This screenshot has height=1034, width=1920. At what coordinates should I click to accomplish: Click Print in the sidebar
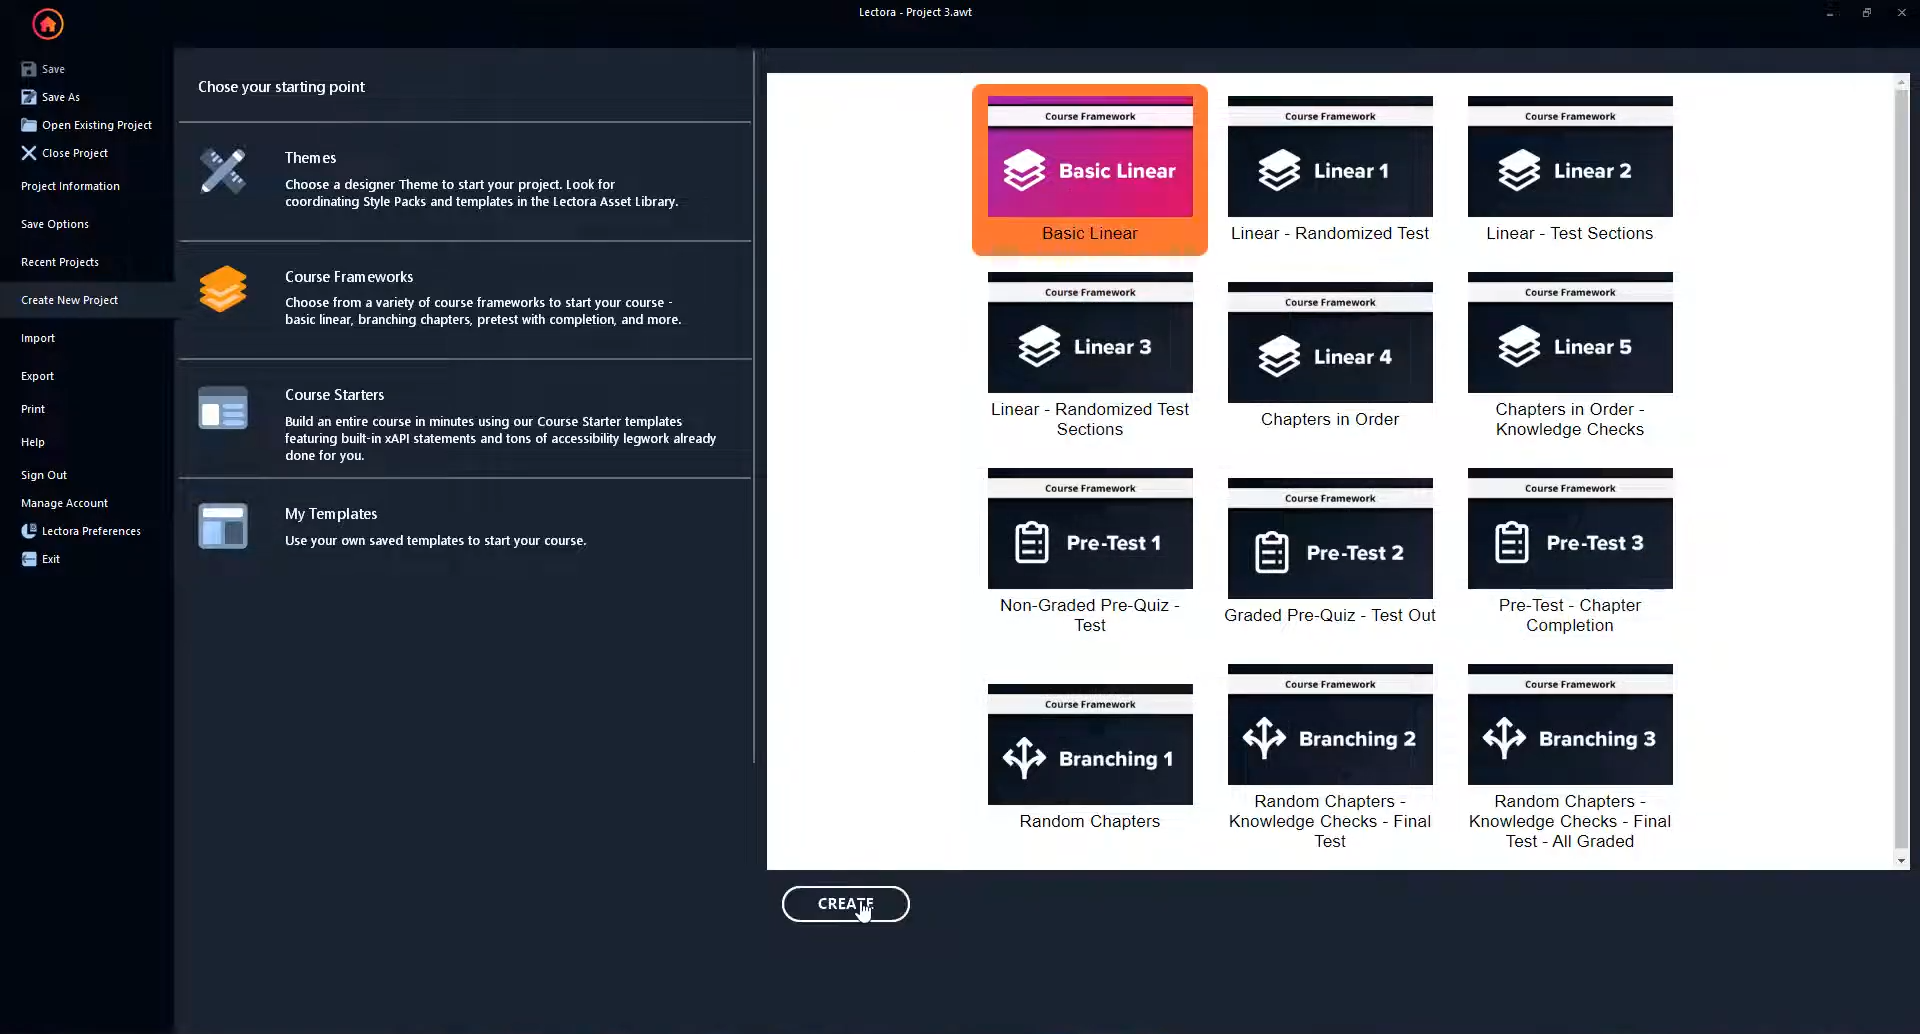pos(33,409)
